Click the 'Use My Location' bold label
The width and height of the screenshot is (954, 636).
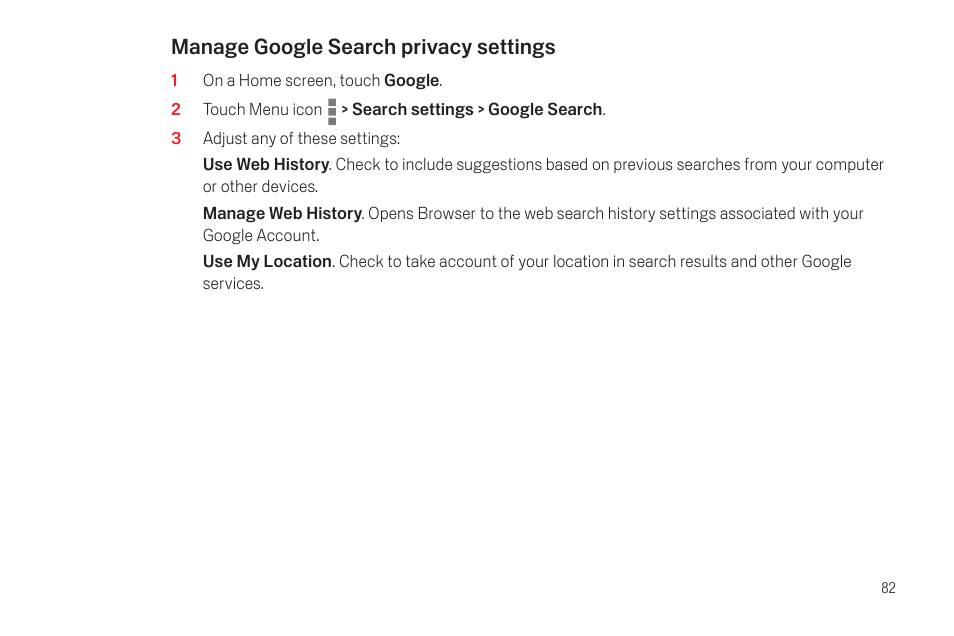(x=267, y=262)
